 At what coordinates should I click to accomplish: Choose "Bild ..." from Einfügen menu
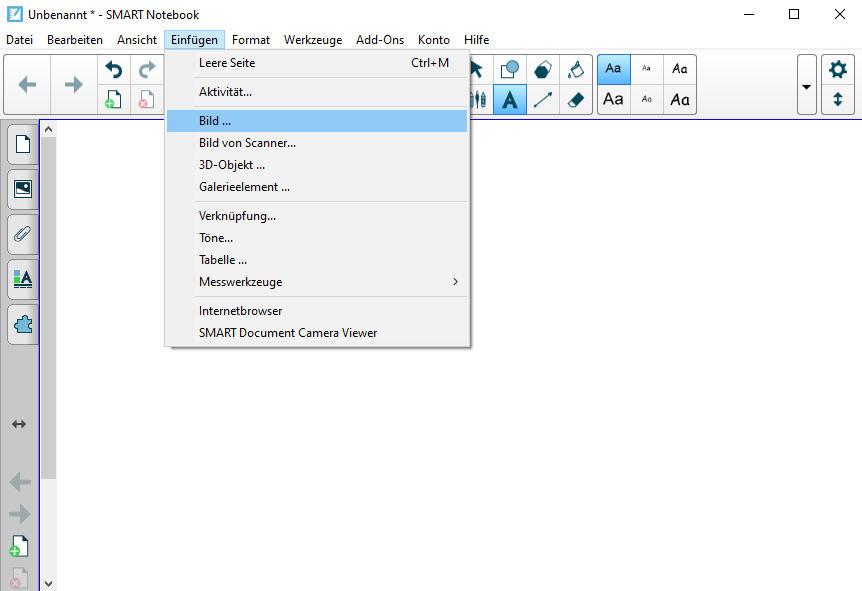click(x=215, y=121)
